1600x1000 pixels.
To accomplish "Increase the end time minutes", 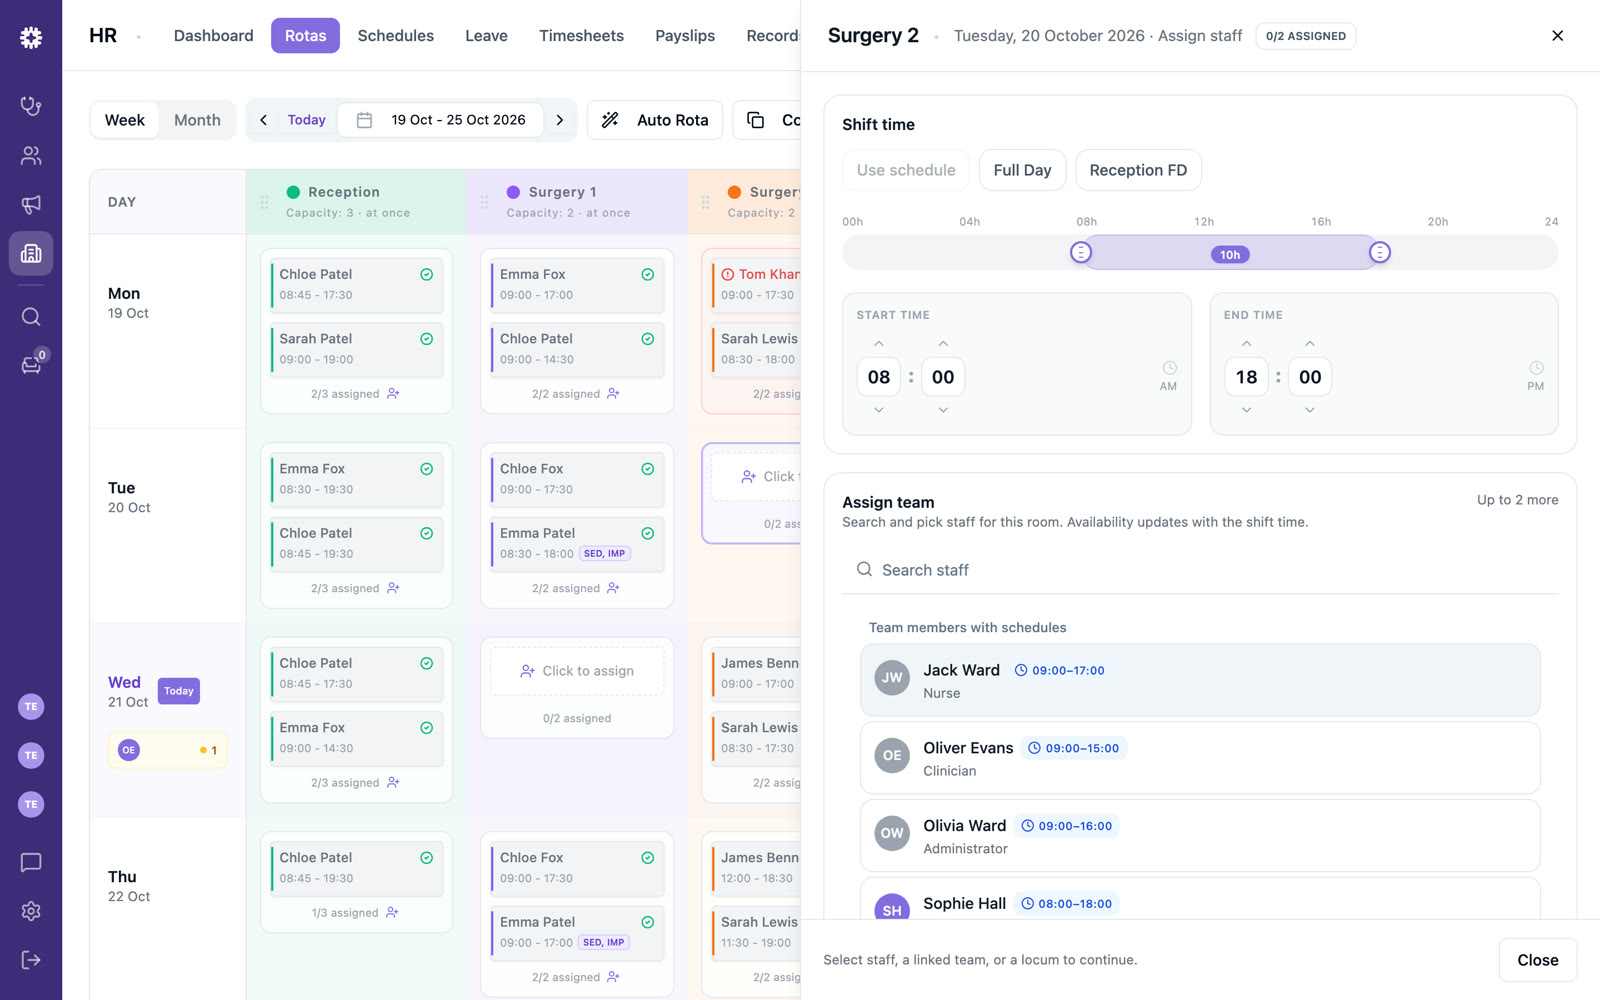I will tap(1310, 343).
